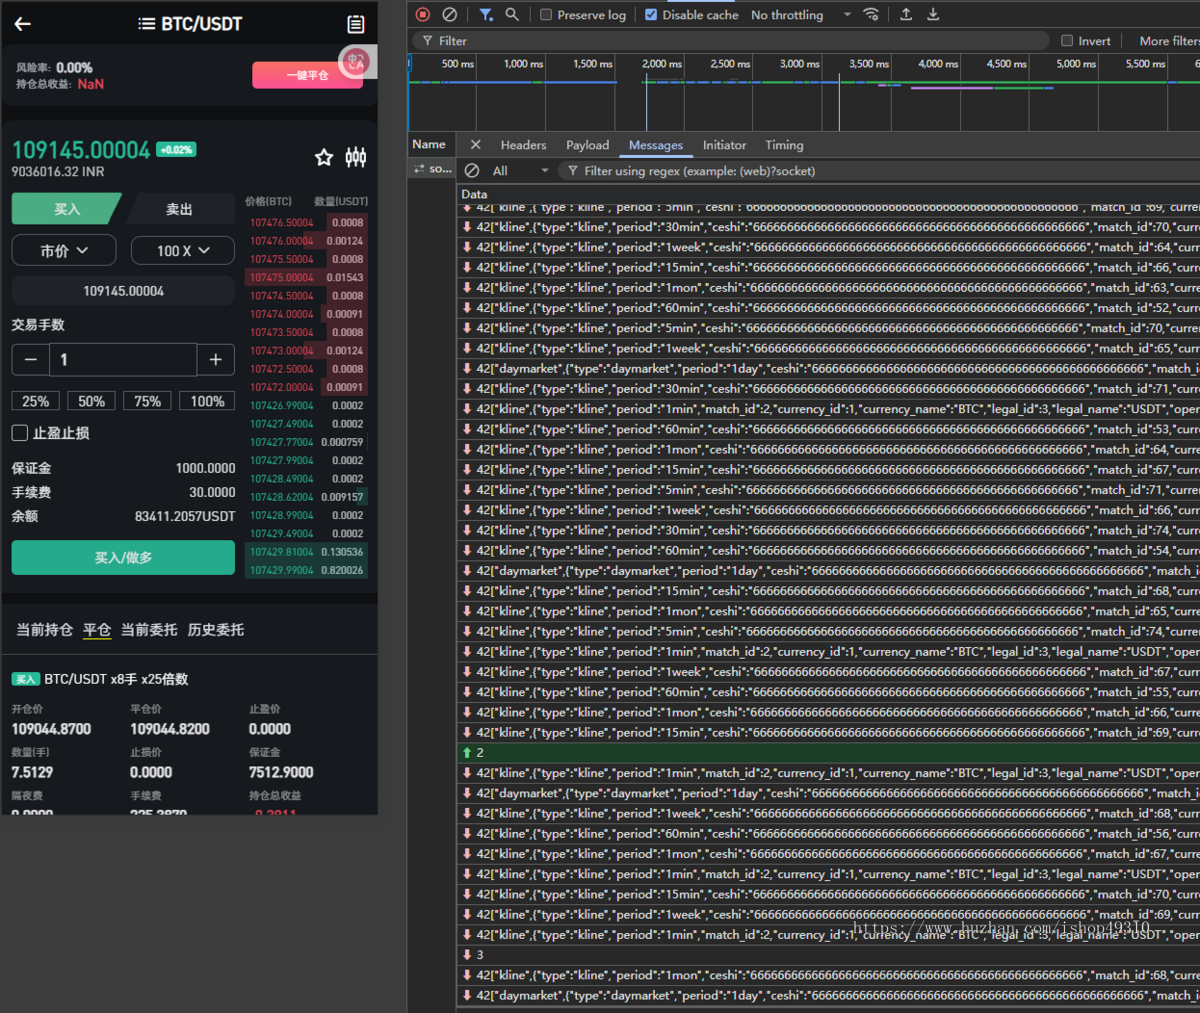Select the 50% amount button
The width and height of the screenshot is (1200, 1013).
coord(91,401)
